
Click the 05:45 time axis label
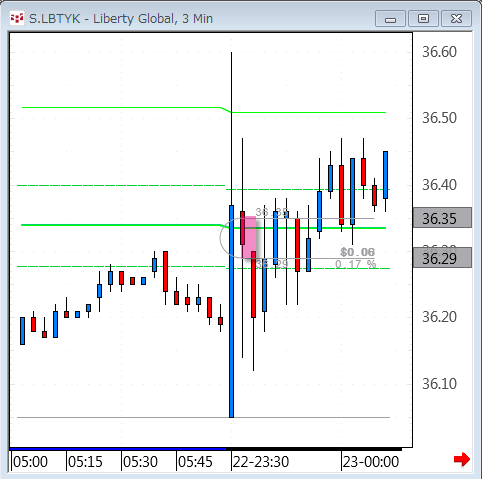coord(195,462)
